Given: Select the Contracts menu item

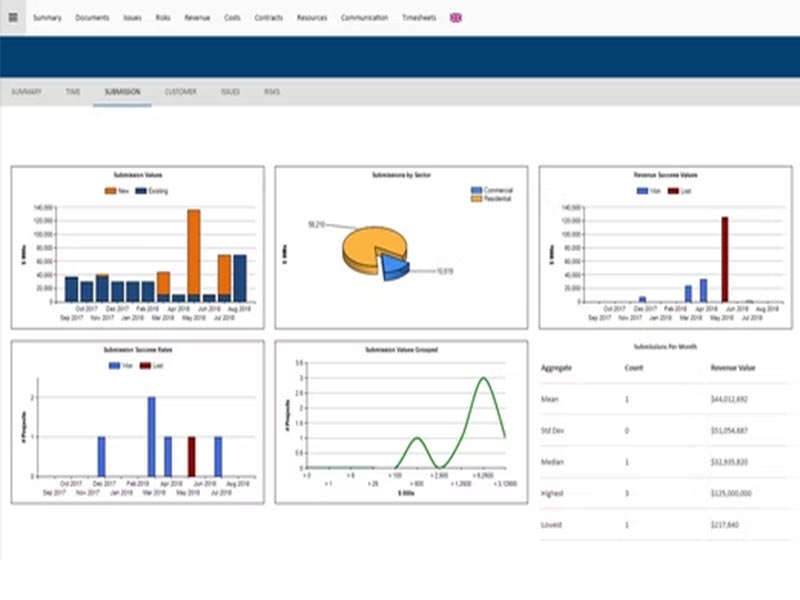Looking at the screenshot, I should click(268, 17).
